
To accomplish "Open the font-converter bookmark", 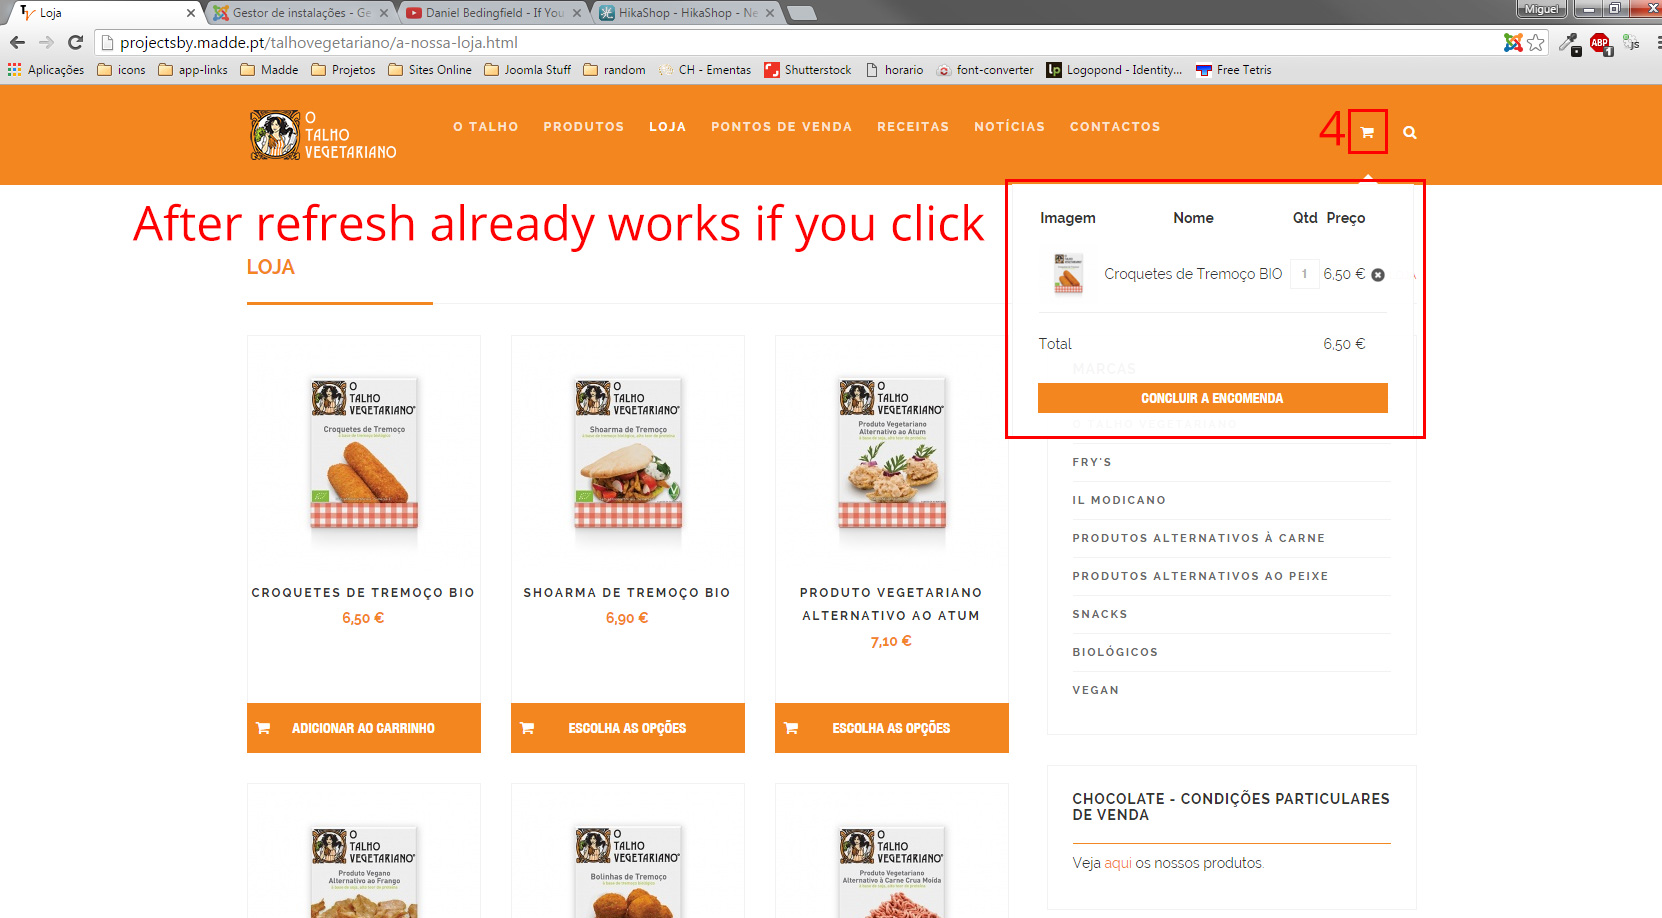I will (985, 70).
